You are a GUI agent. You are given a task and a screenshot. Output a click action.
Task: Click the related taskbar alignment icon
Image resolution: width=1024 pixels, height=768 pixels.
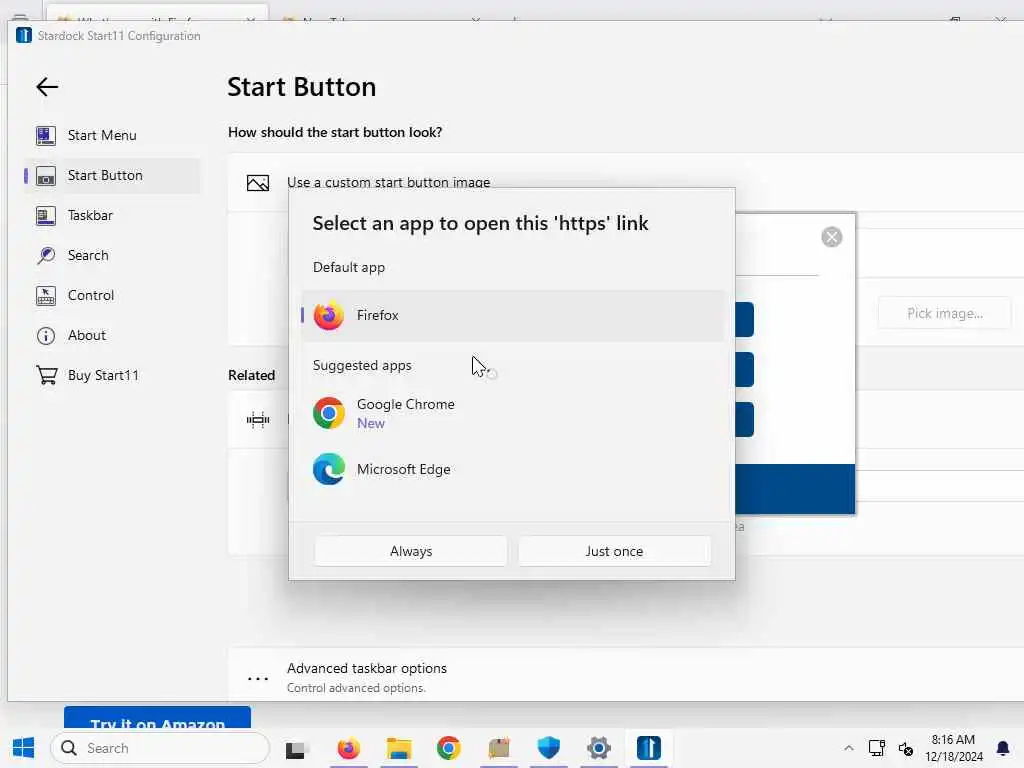click(258, 419)
